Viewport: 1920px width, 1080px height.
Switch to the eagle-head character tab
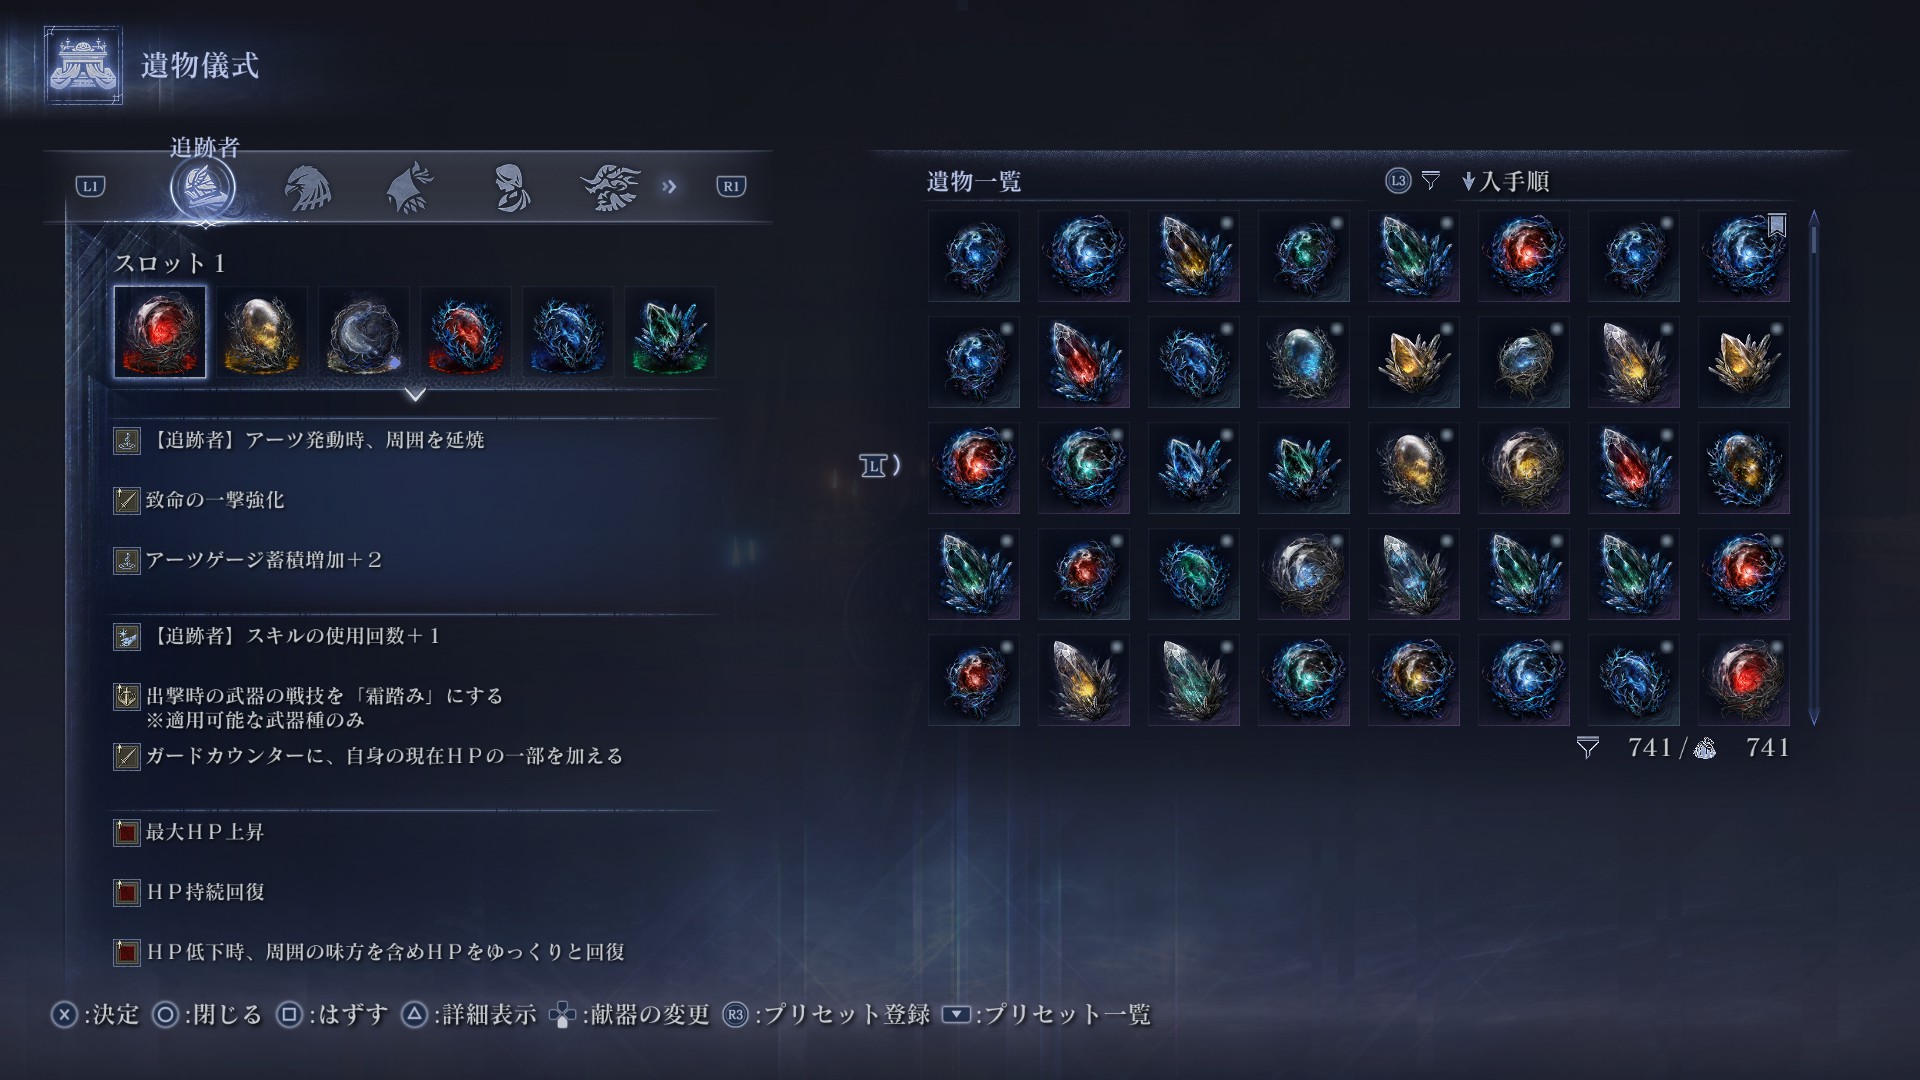click(307, 187)
